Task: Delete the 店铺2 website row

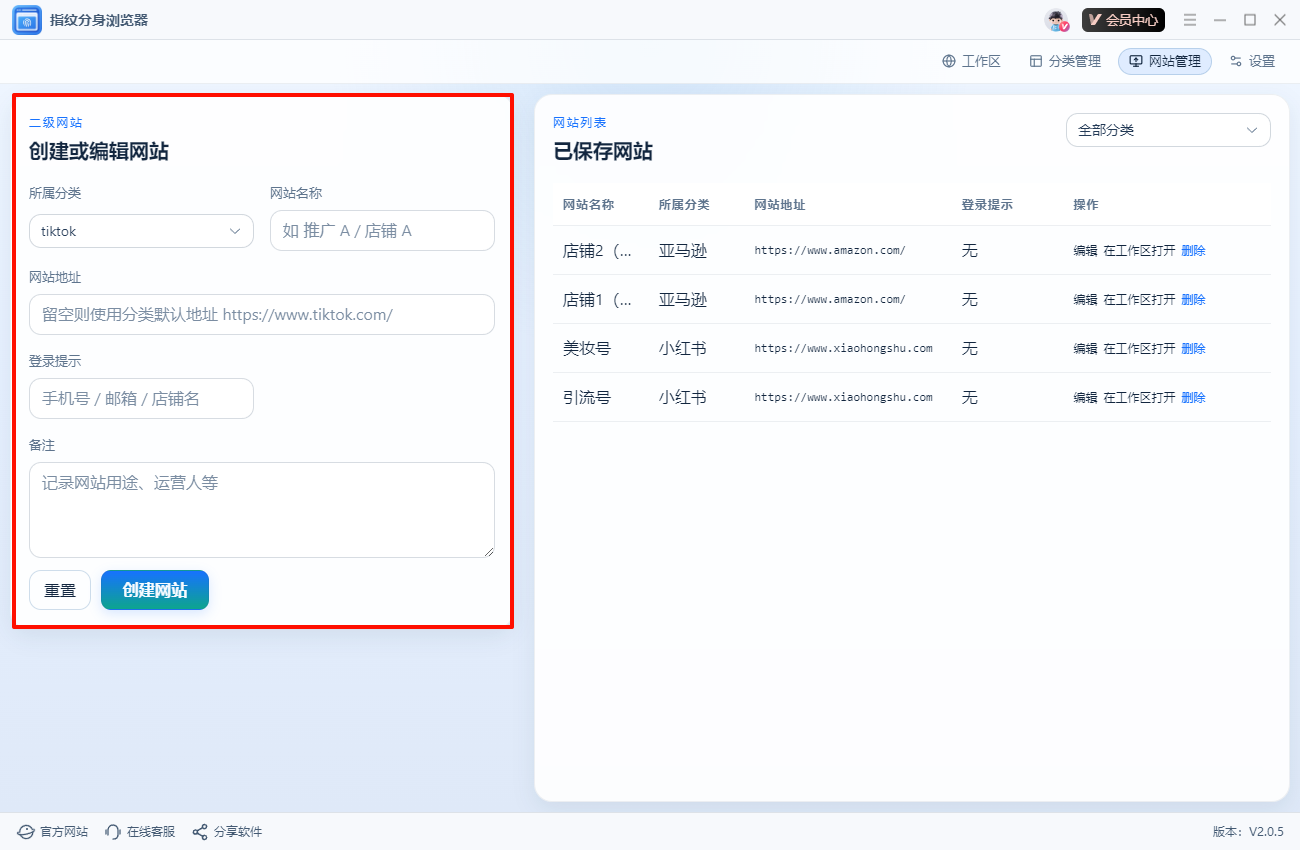Action: click(x=1194, y=251)
